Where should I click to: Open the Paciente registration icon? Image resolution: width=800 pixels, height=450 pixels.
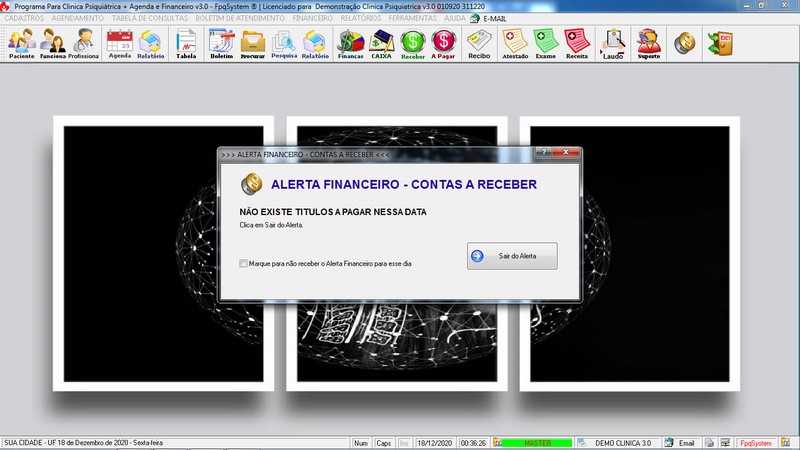21,44
